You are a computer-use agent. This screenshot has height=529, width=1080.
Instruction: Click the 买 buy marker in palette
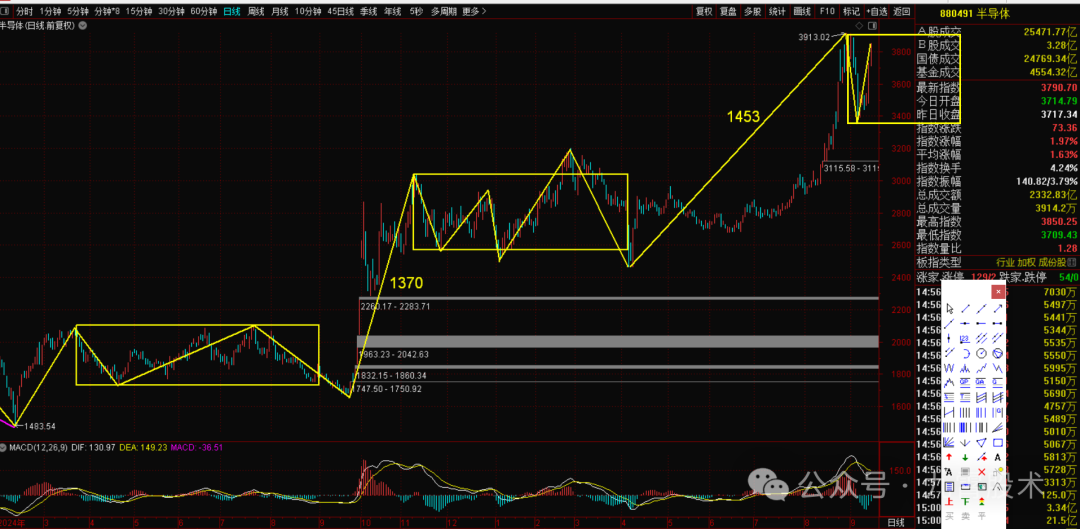tap(949, 516)
